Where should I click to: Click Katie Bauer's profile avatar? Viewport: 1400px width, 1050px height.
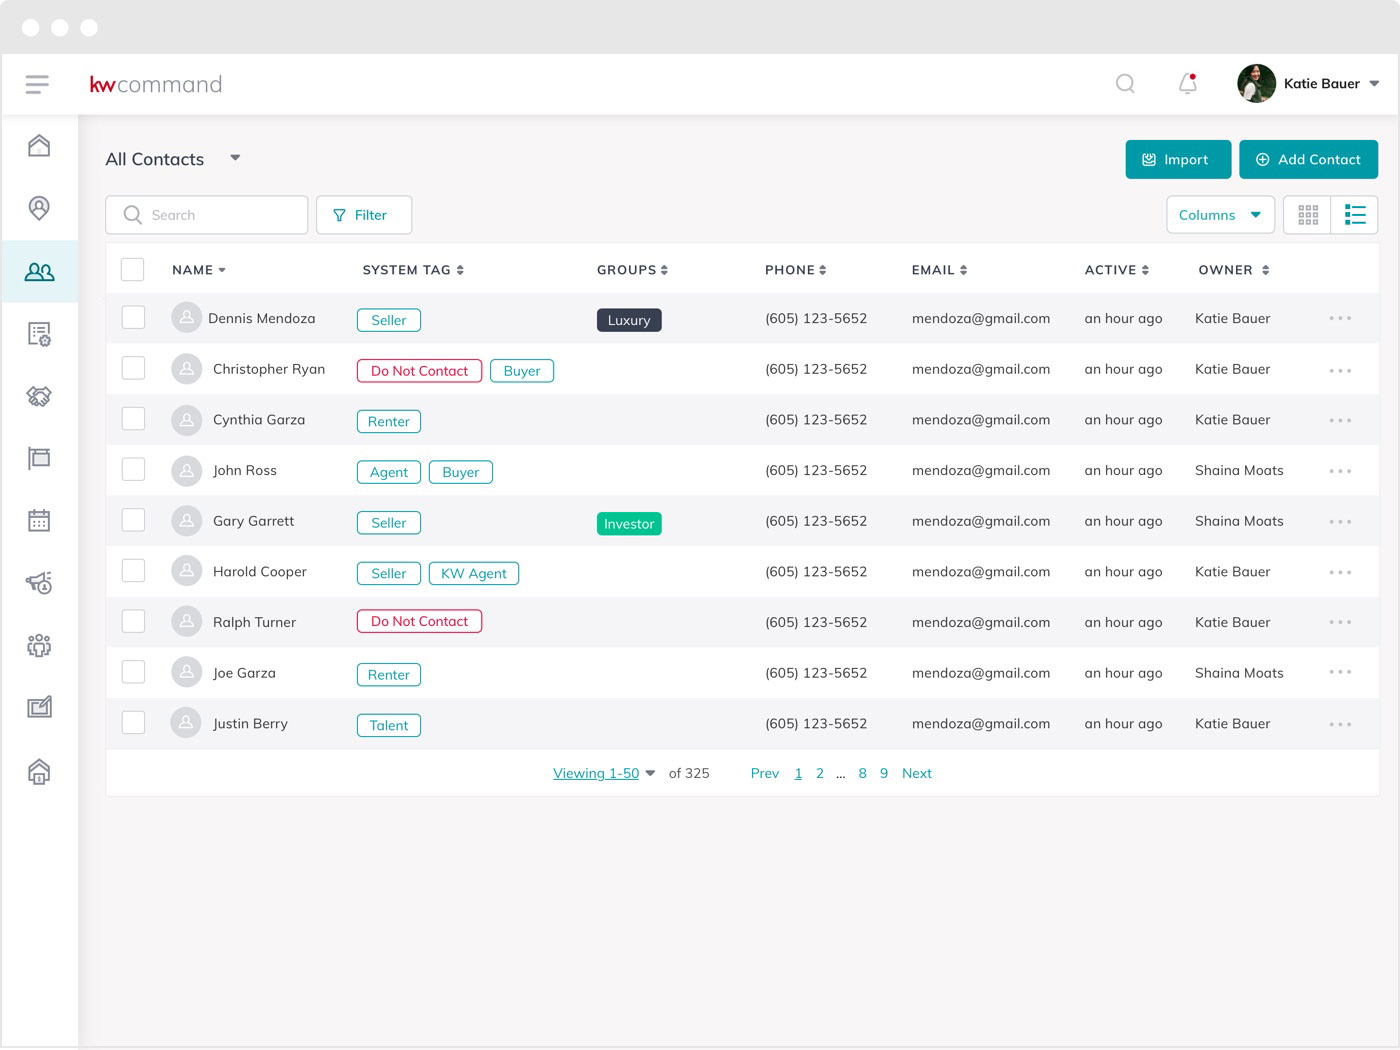[x=1256, y=83]
